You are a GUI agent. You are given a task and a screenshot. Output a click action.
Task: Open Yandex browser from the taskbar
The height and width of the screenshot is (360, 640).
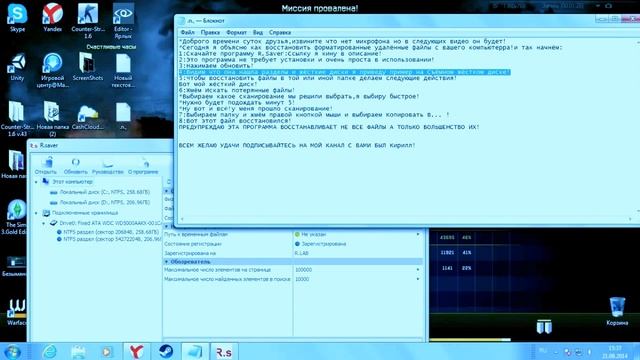click(x=136, y=351)
